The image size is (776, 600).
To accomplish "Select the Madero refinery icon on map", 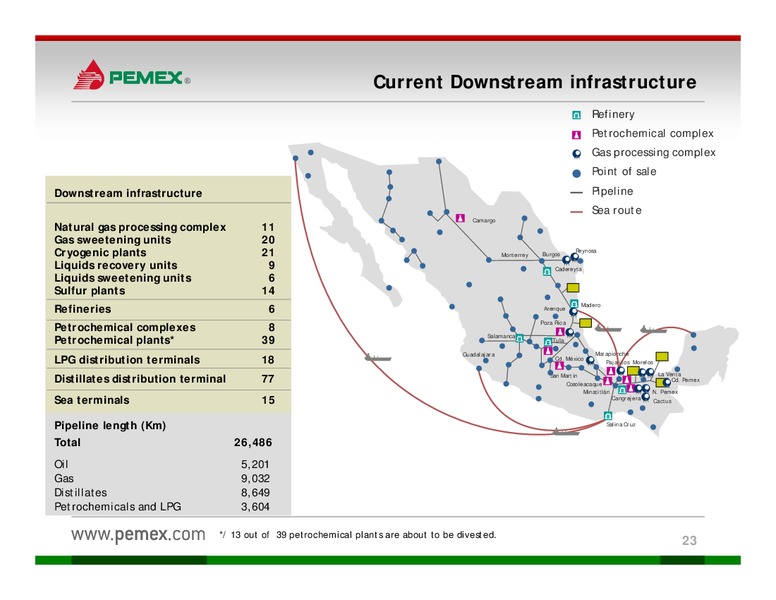I will (574, 303).
